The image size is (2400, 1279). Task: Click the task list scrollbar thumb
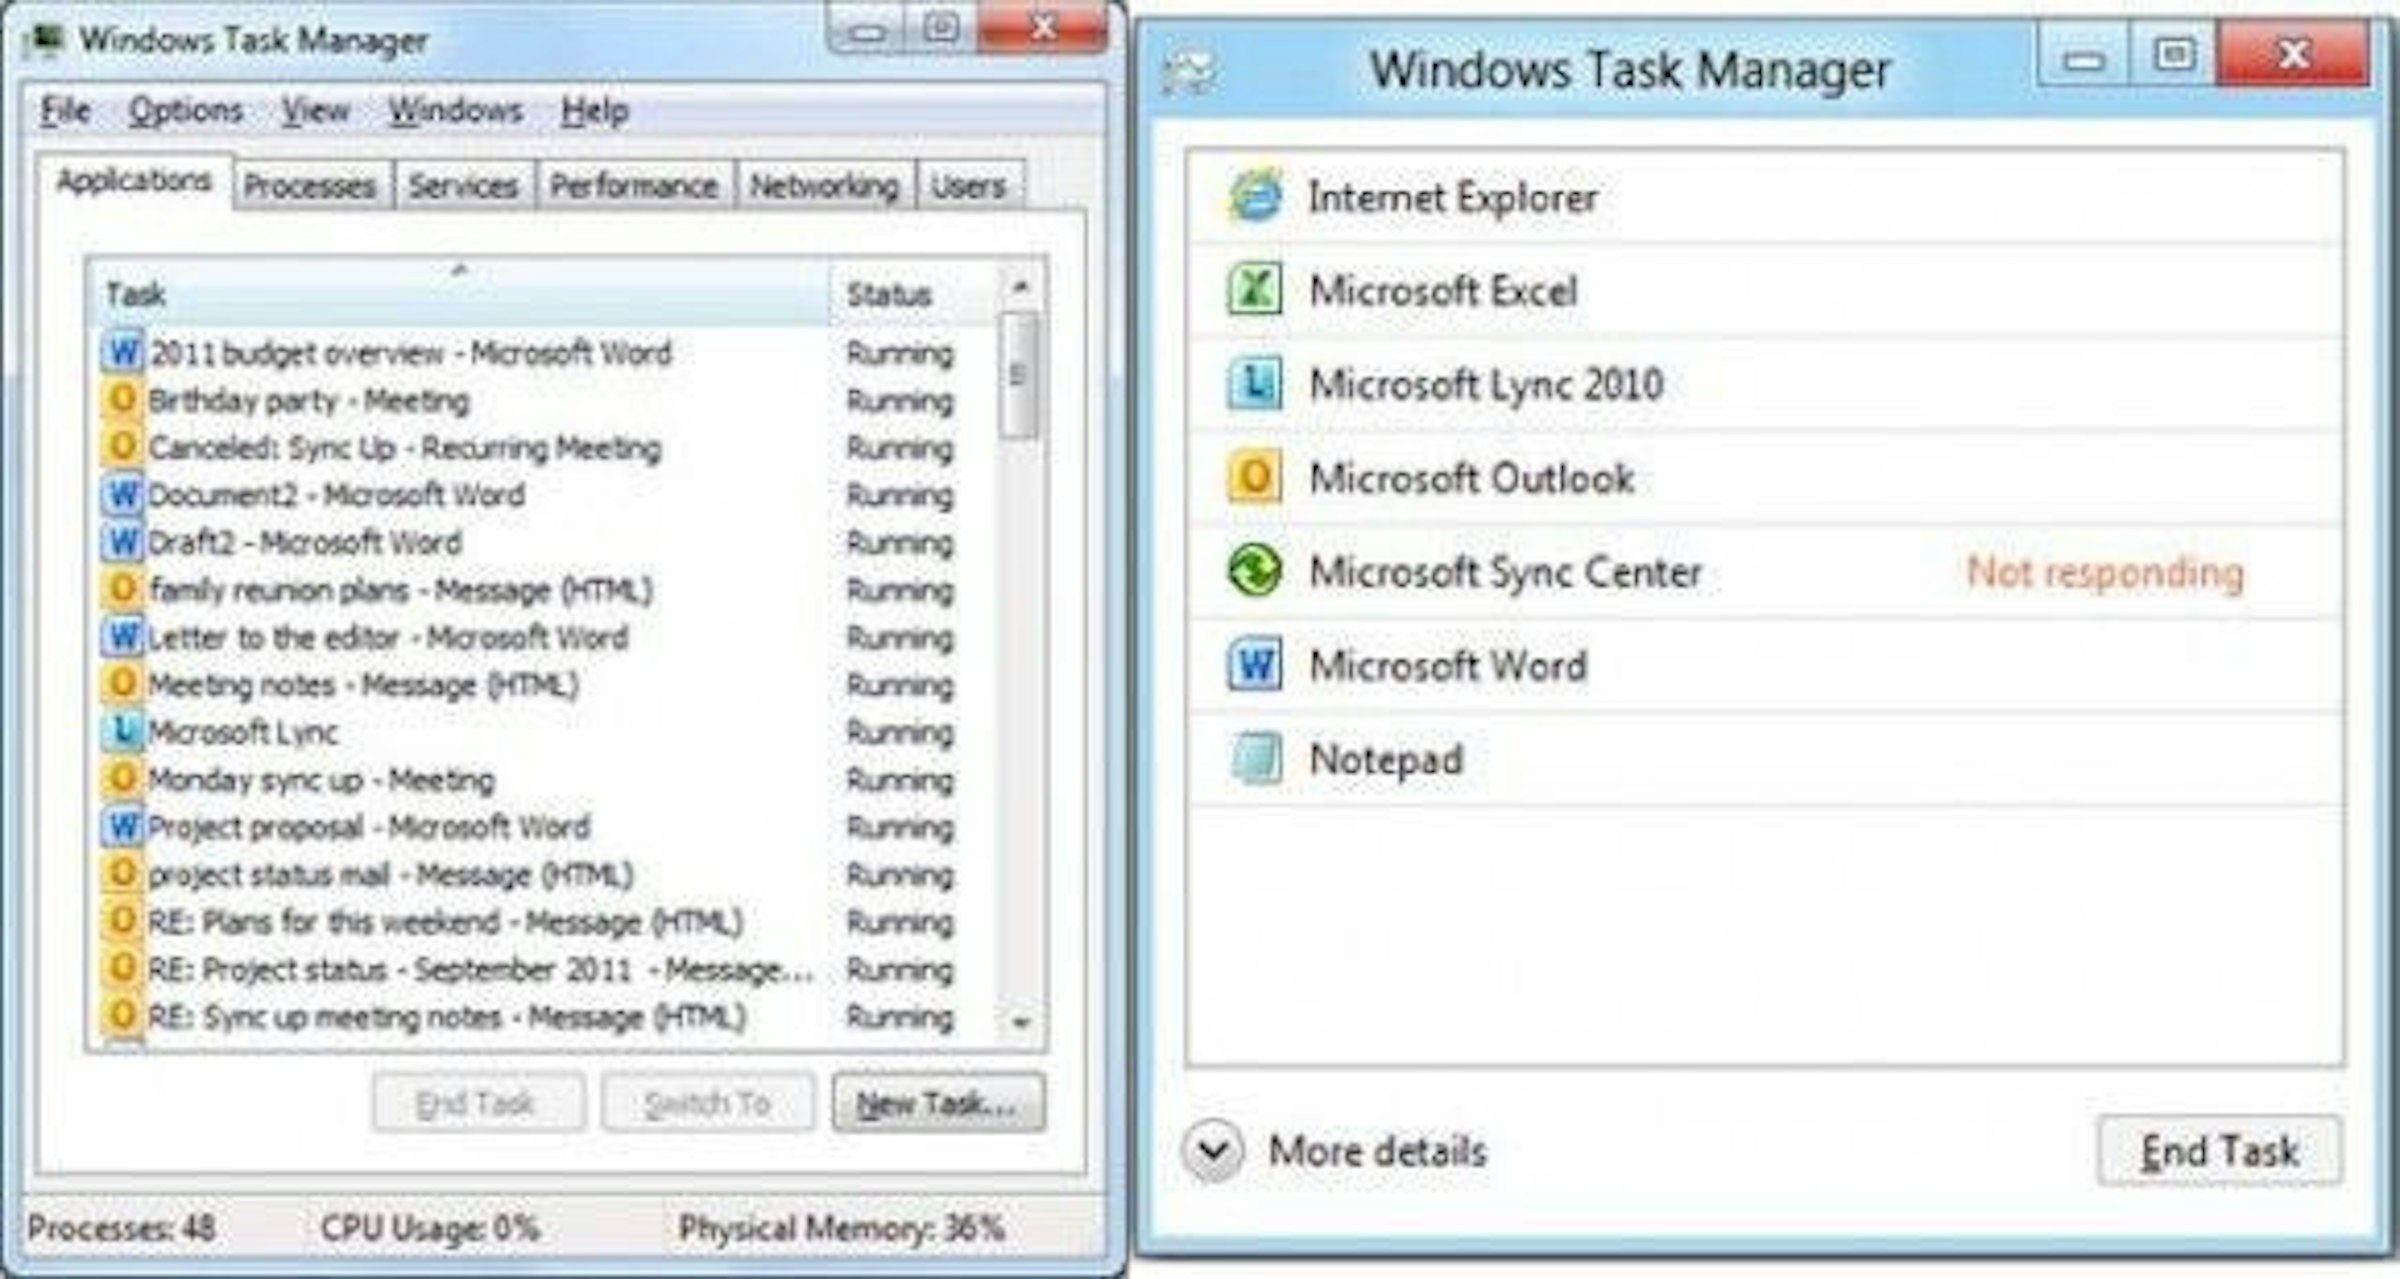tap(1018, 375)
